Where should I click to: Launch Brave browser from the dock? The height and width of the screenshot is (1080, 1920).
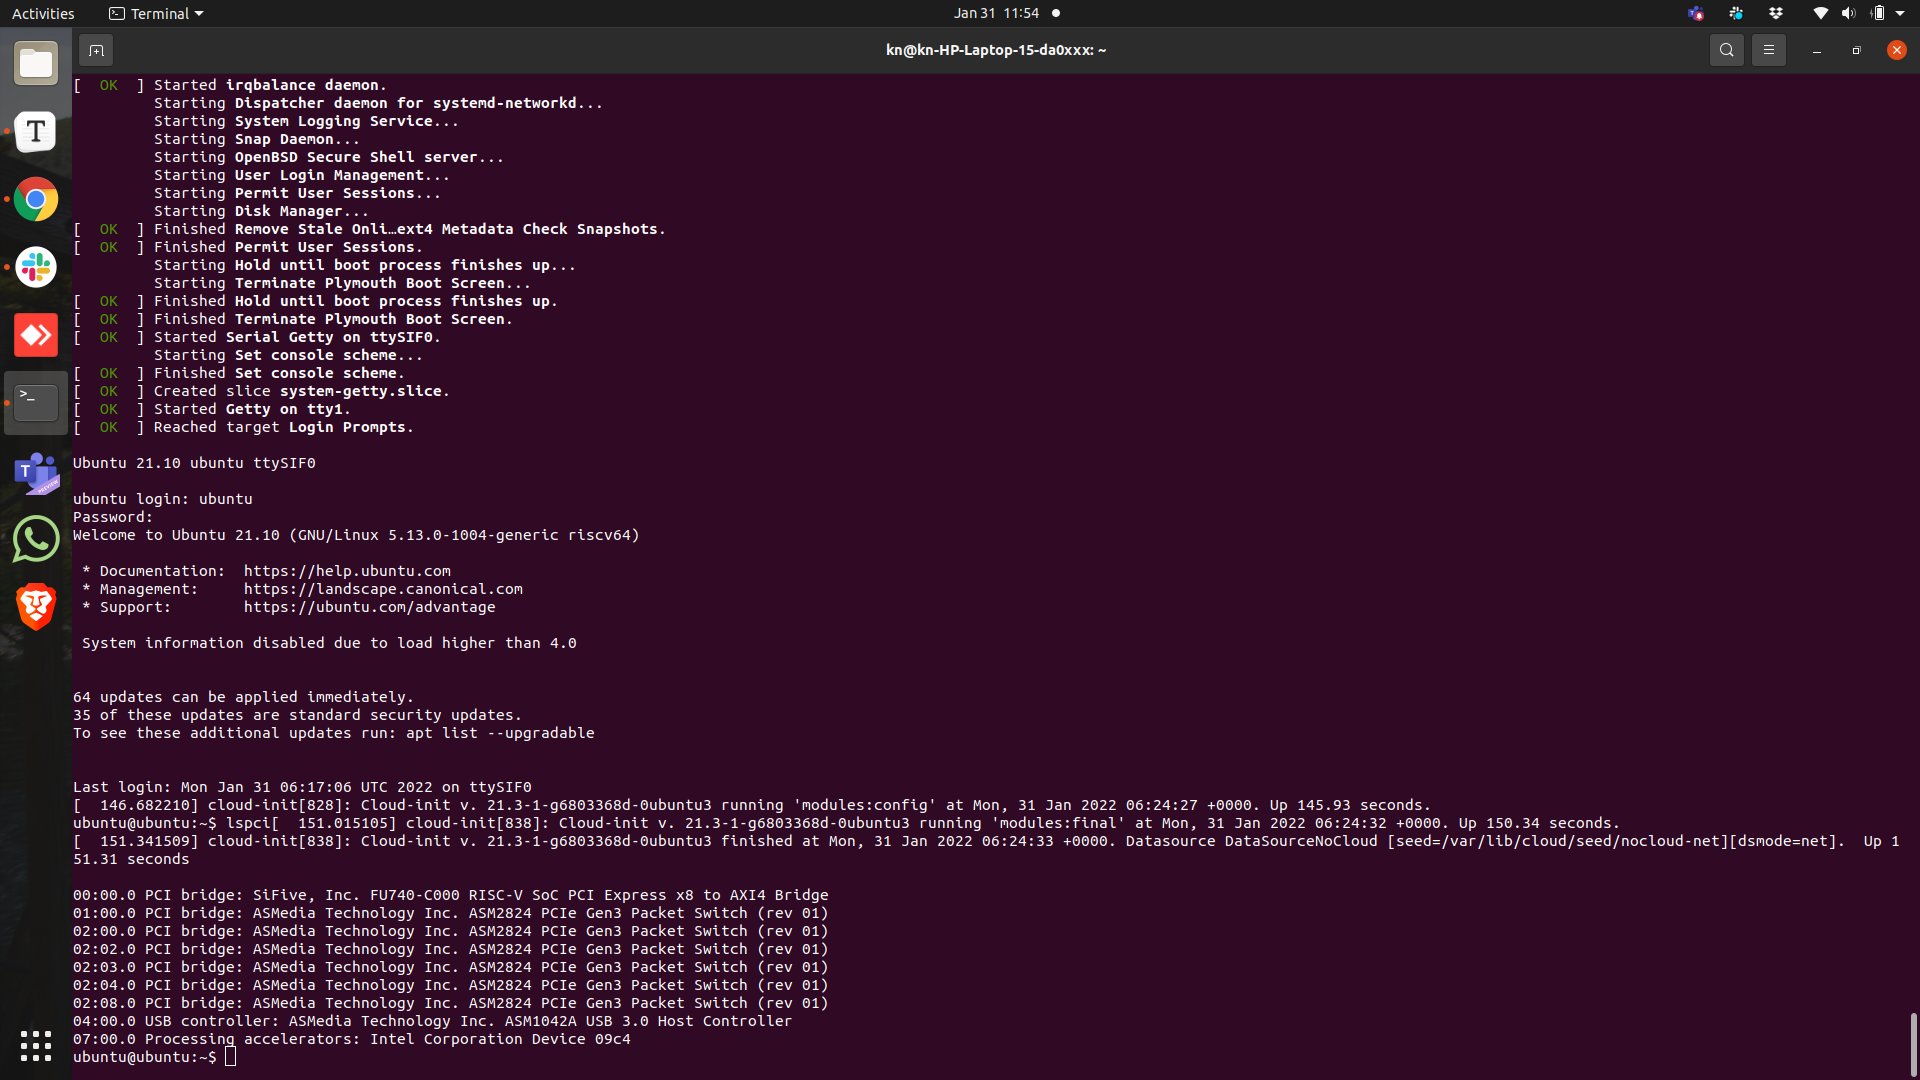click(x=36, y=606)
